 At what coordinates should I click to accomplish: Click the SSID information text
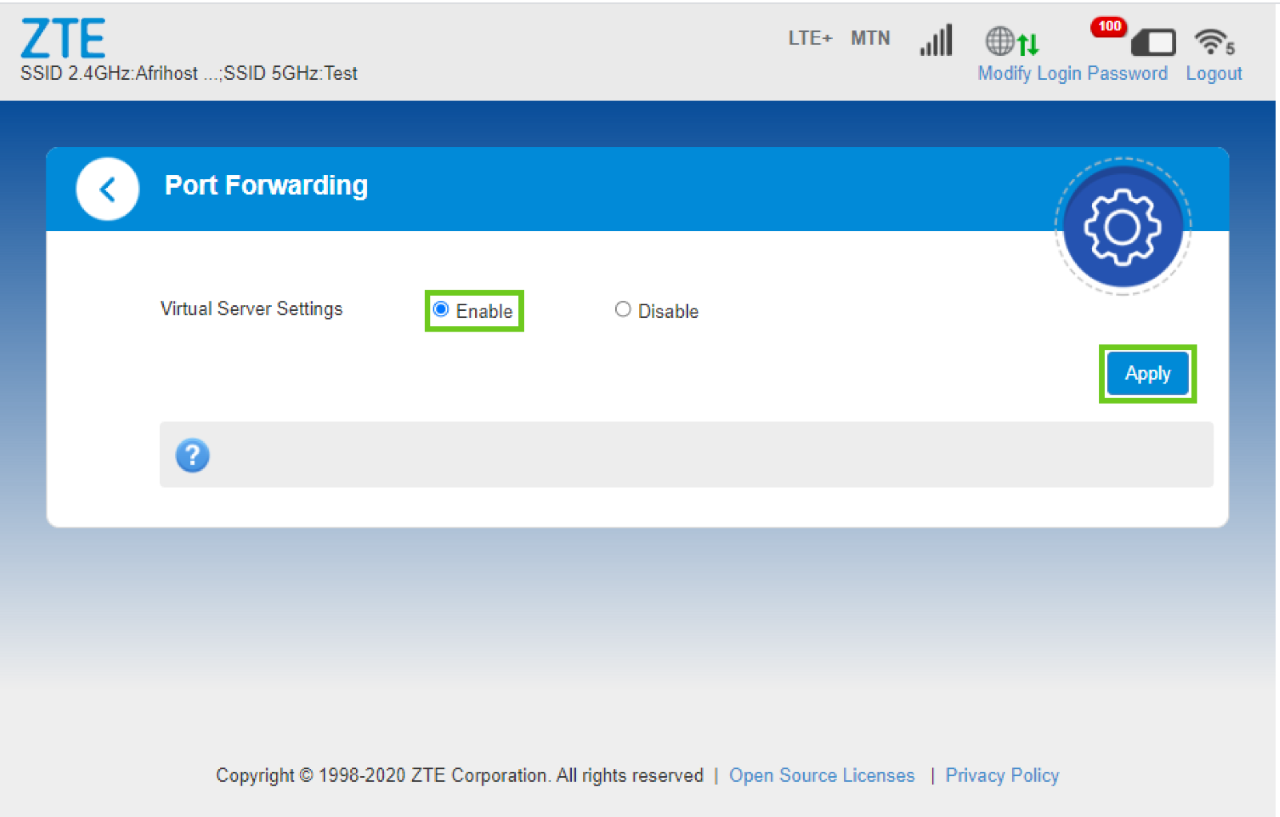coord(189,73)
